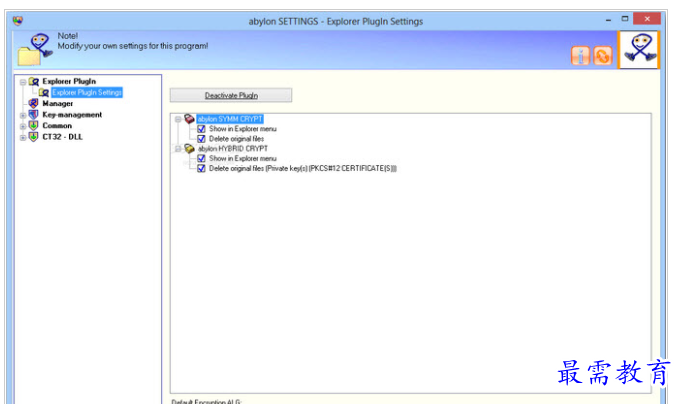Select Explorer PlugIn root label

[x=69, y=81]
